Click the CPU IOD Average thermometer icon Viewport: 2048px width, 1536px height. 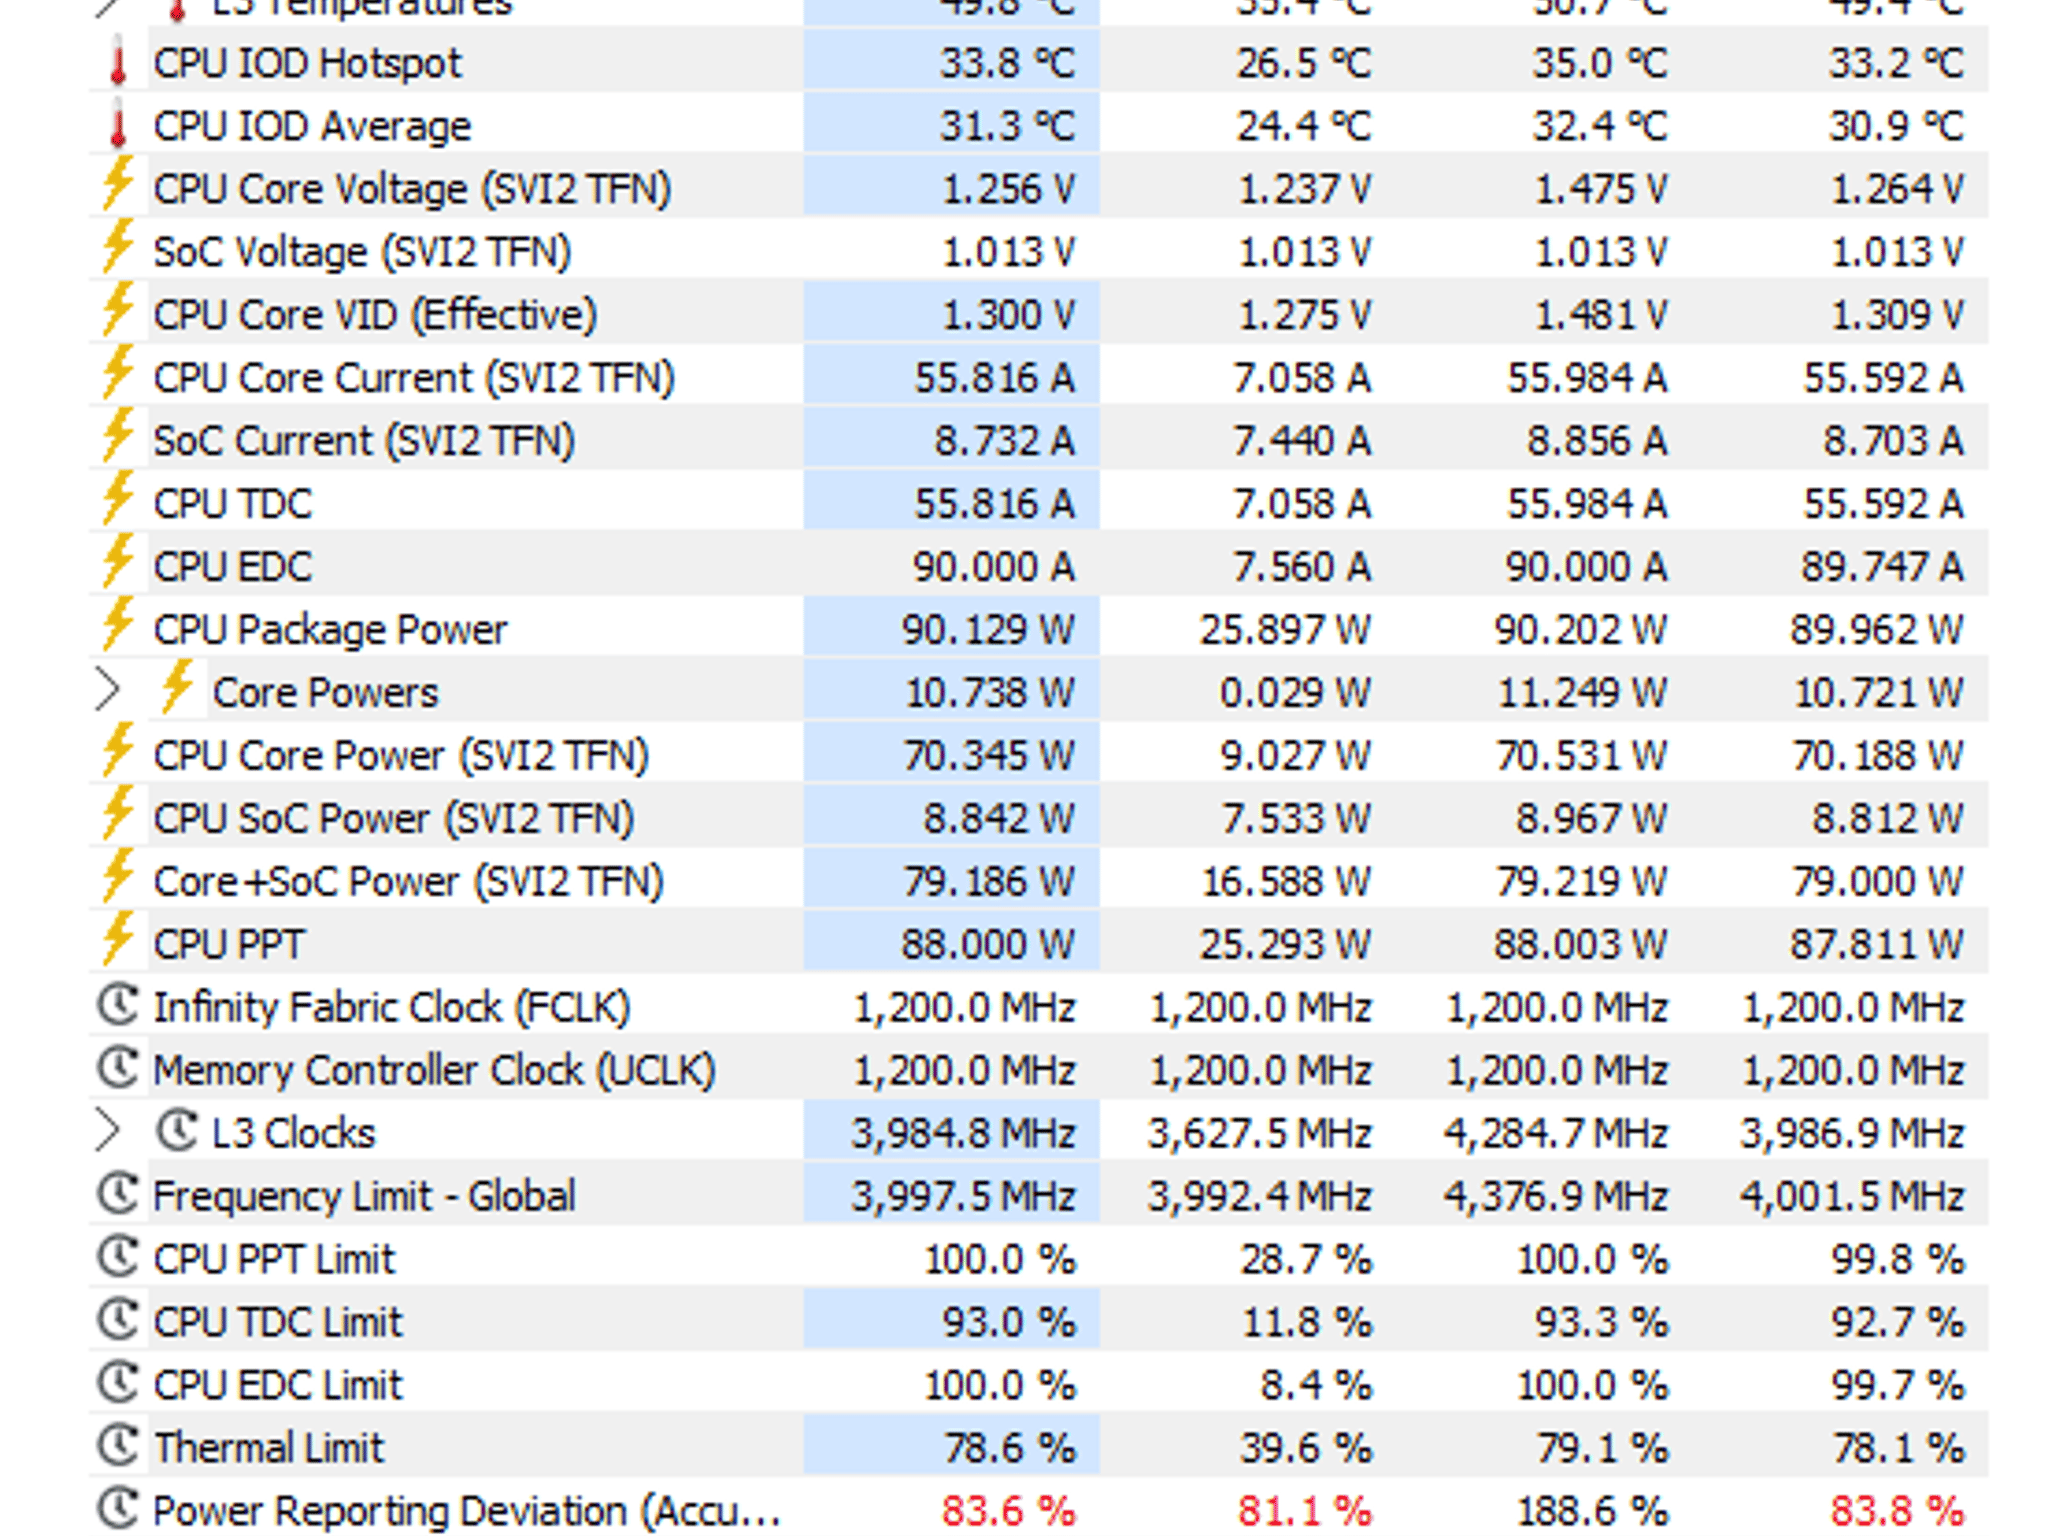click(x=118, y=126)
